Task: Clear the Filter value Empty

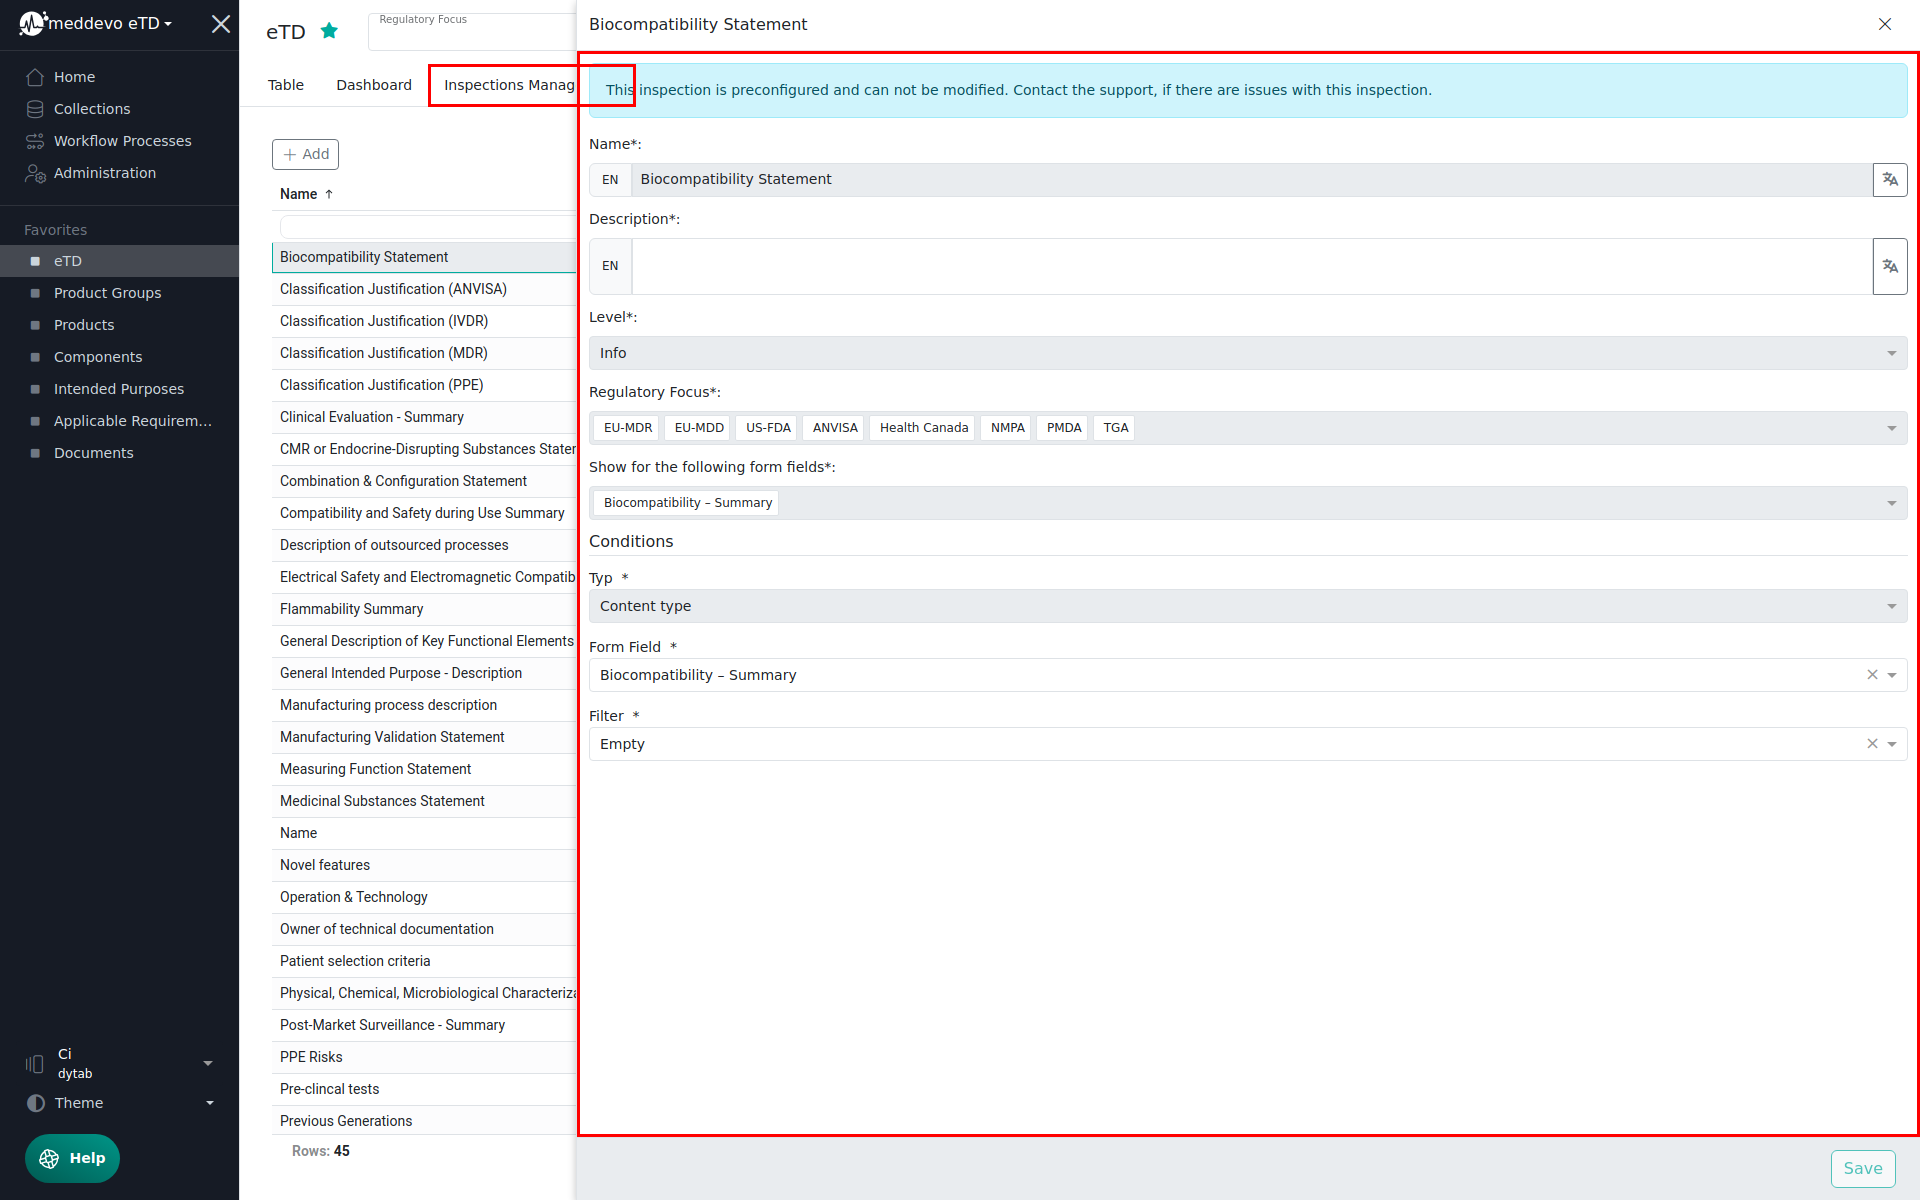Action: tap(1872, 744)
